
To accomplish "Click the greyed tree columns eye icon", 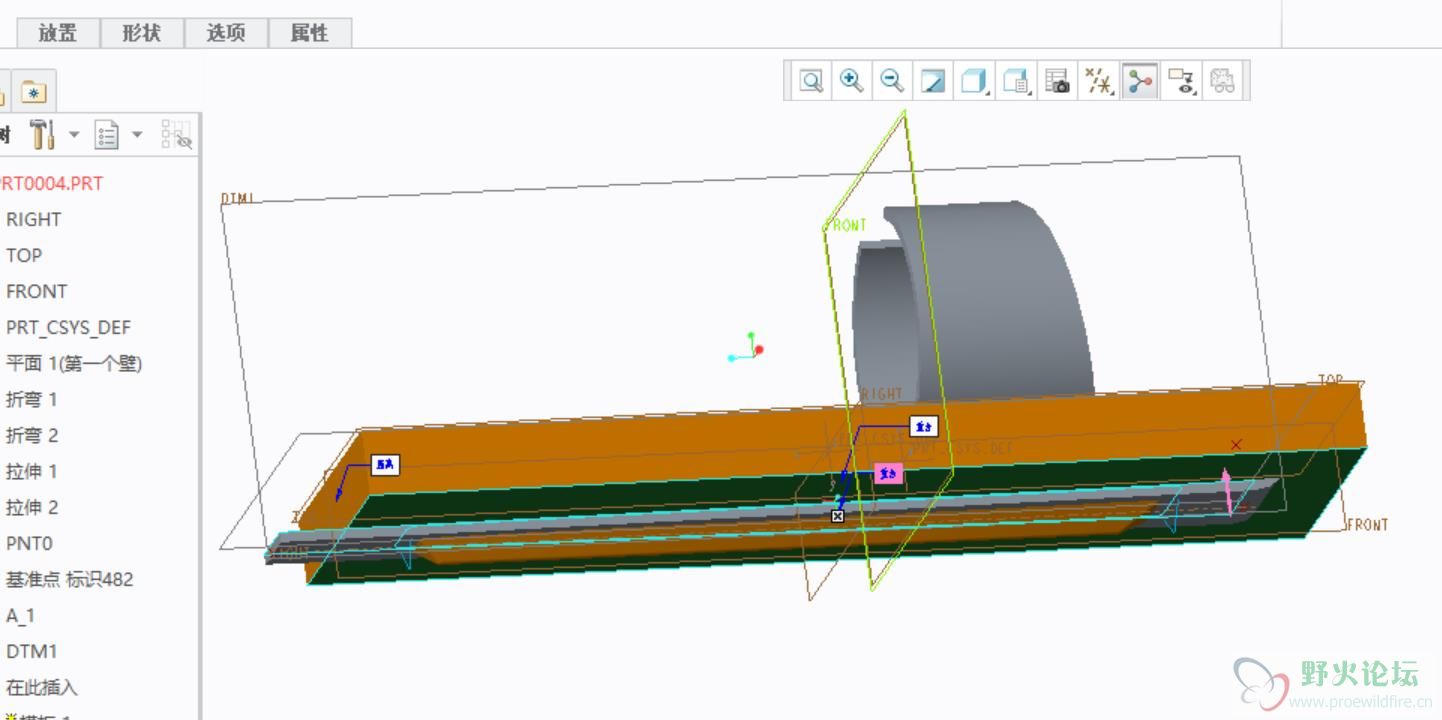I will click(176, 135).
